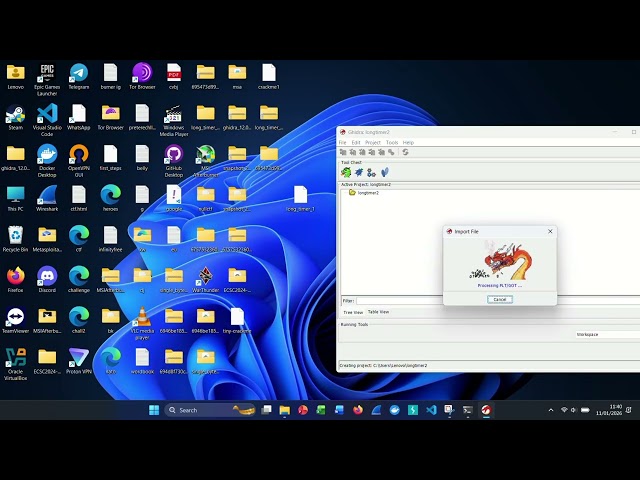640x480 pixels.
Task: Open the Telegram desktop shortcut
Action: pos(79,76)
